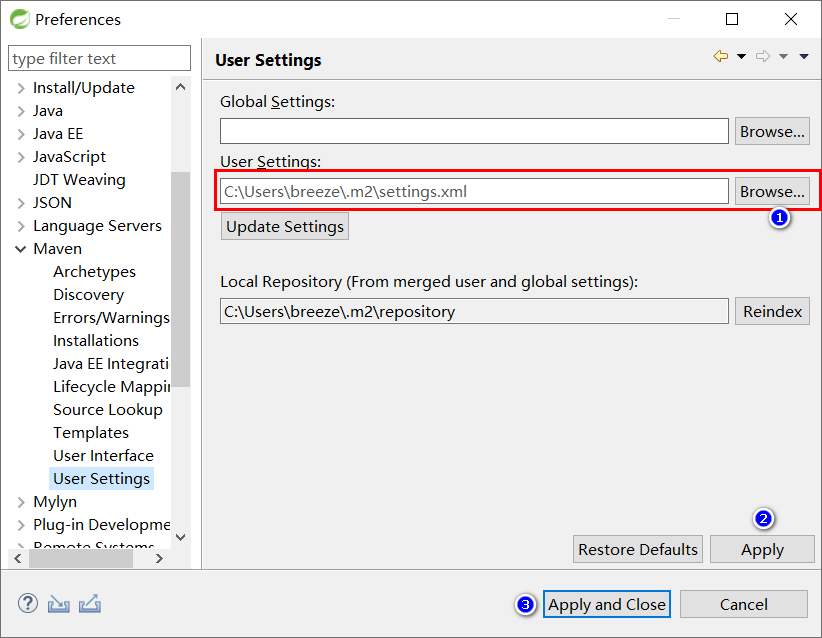Select Java EE Integration under Maven
The height and width of the screenshot is (638, 822).
coord(111,364)
